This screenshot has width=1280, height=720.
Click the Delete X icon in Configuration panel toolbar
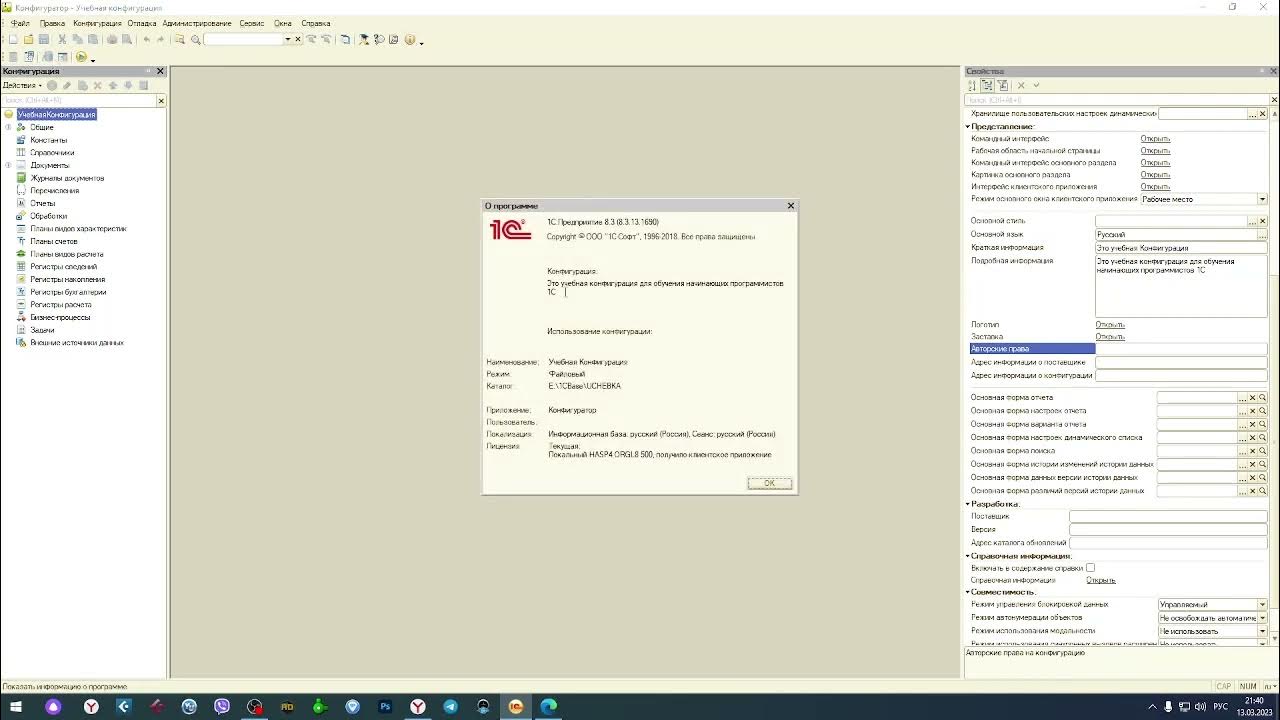(97, 85)
